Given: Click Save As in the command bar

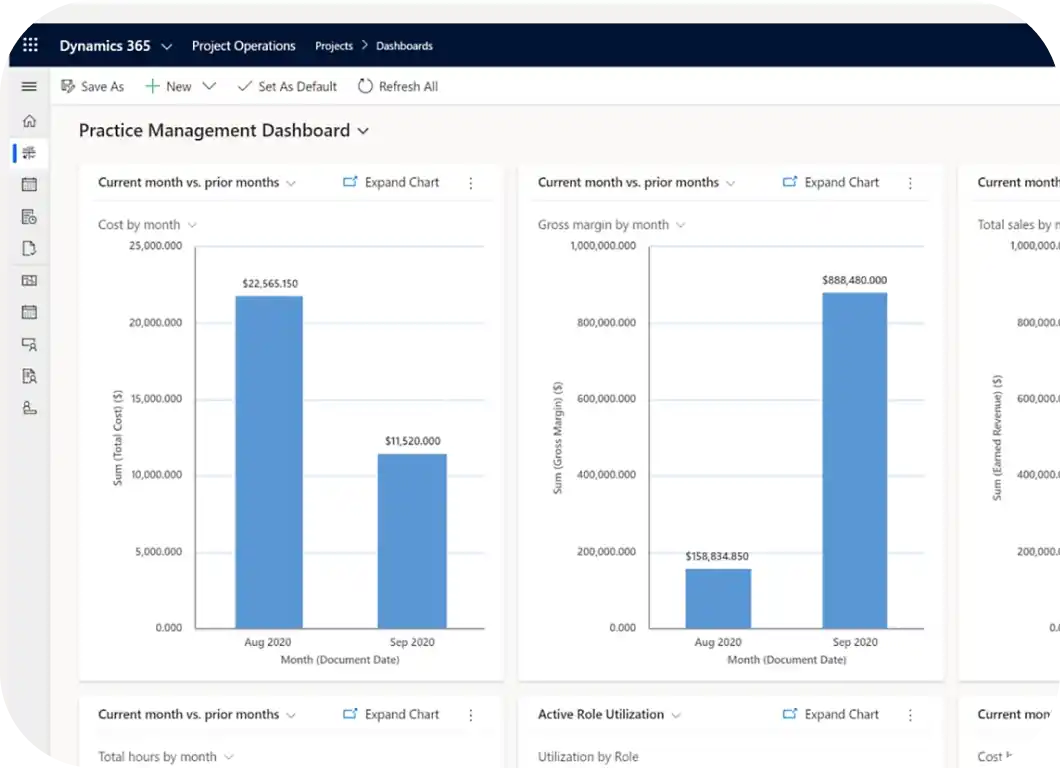Looking at the screenshot, I should click(92, 86).
